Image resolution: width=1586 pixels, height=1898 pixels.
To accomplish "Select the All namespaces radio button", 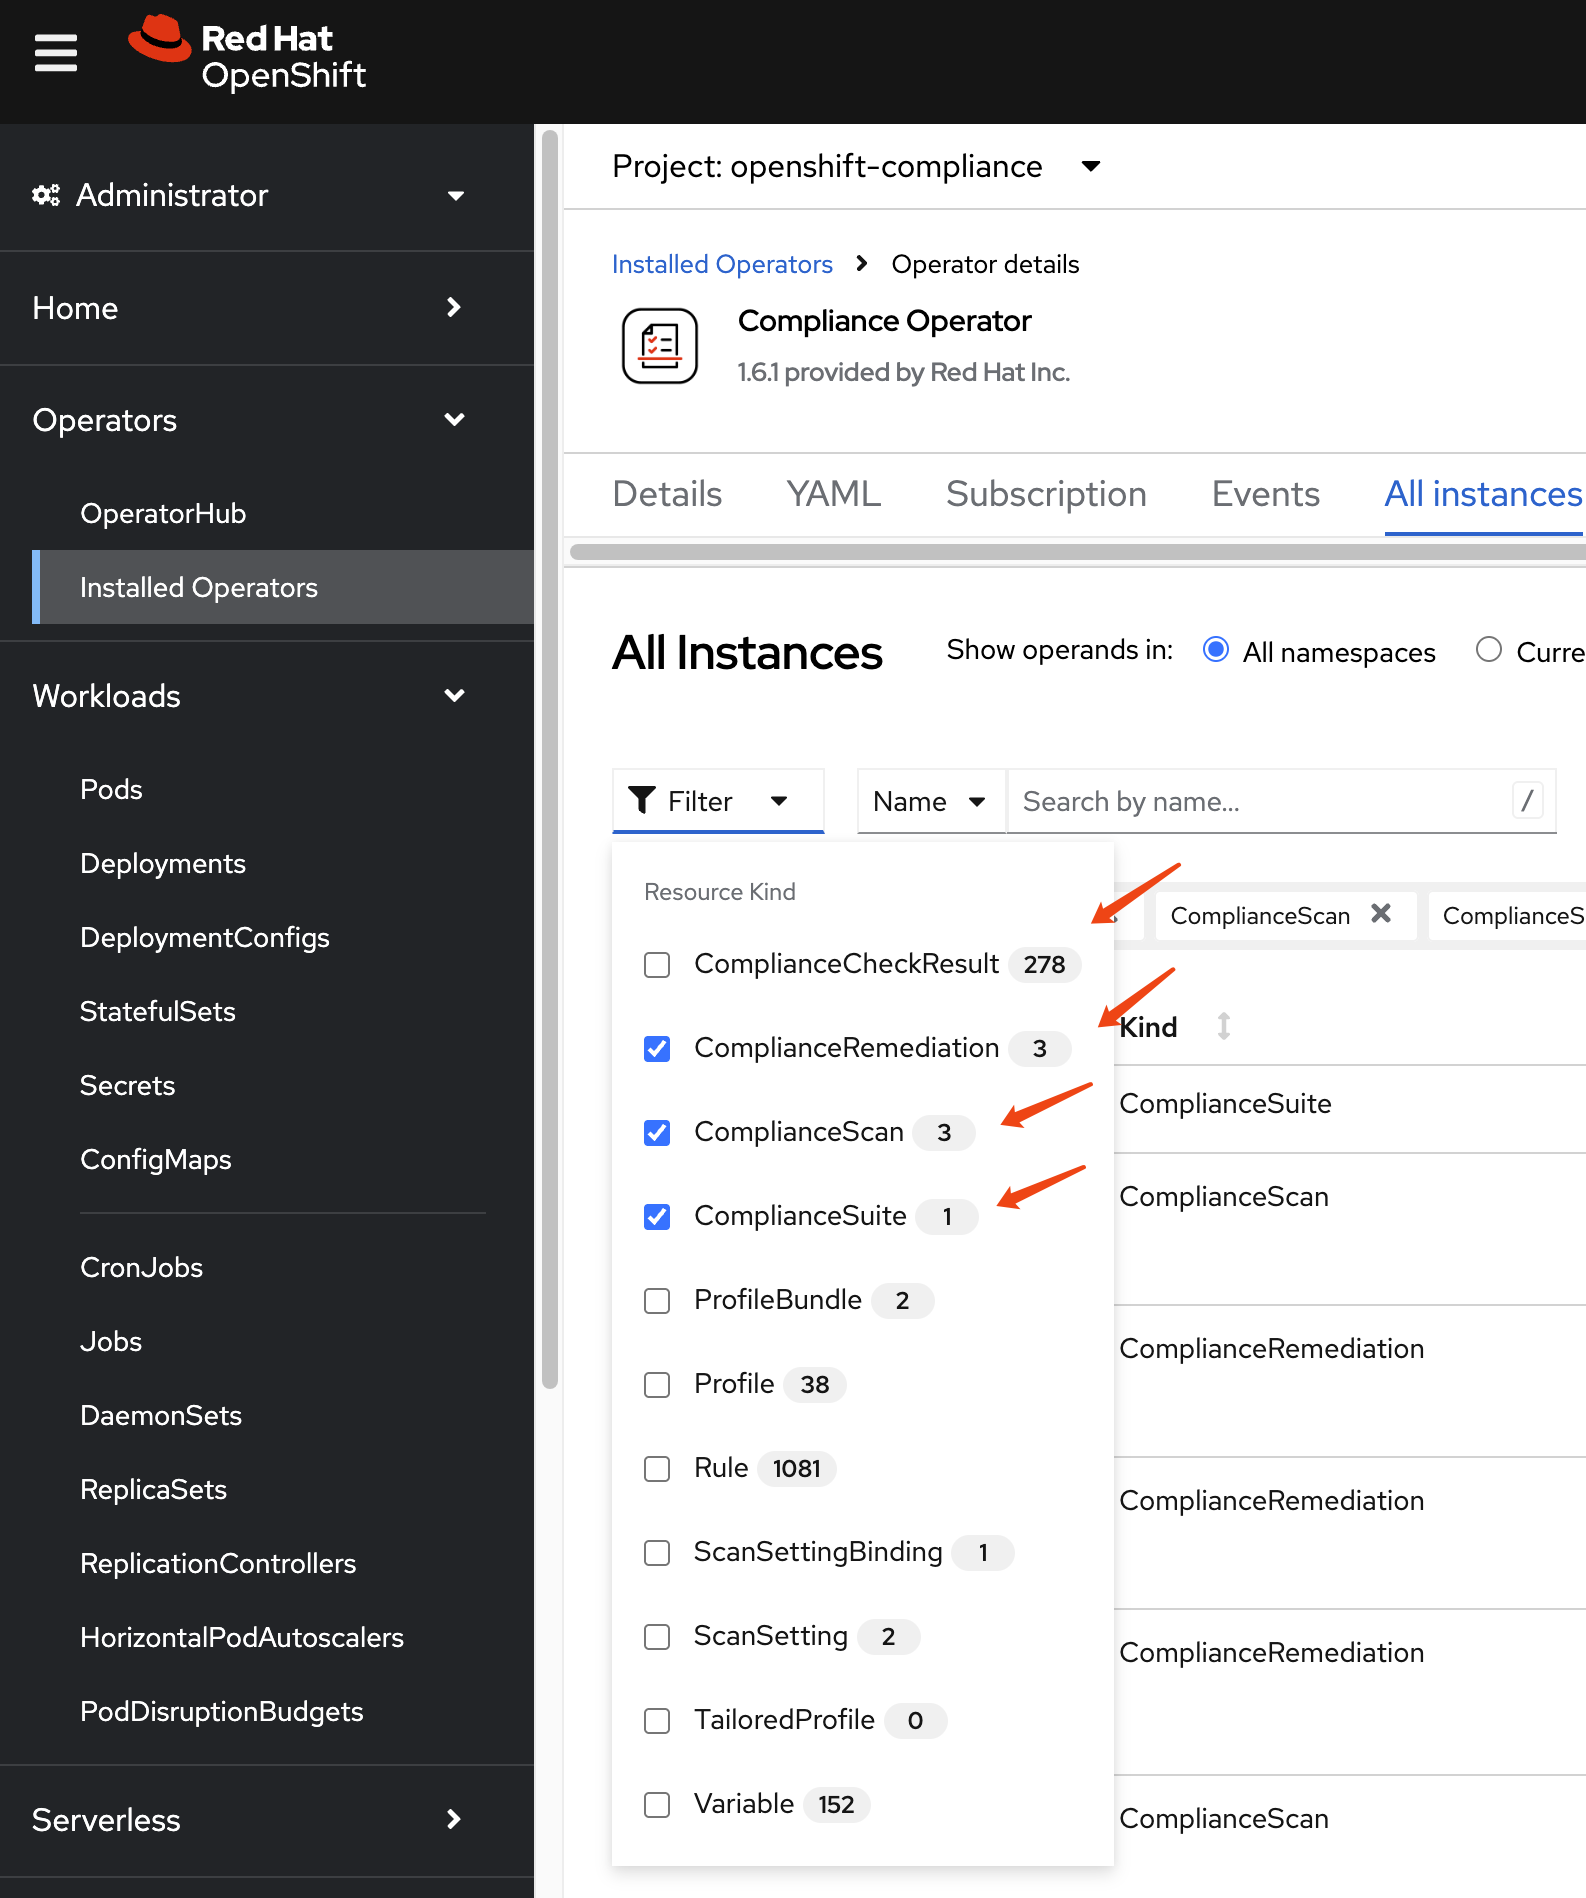I will click(1215, 650).
